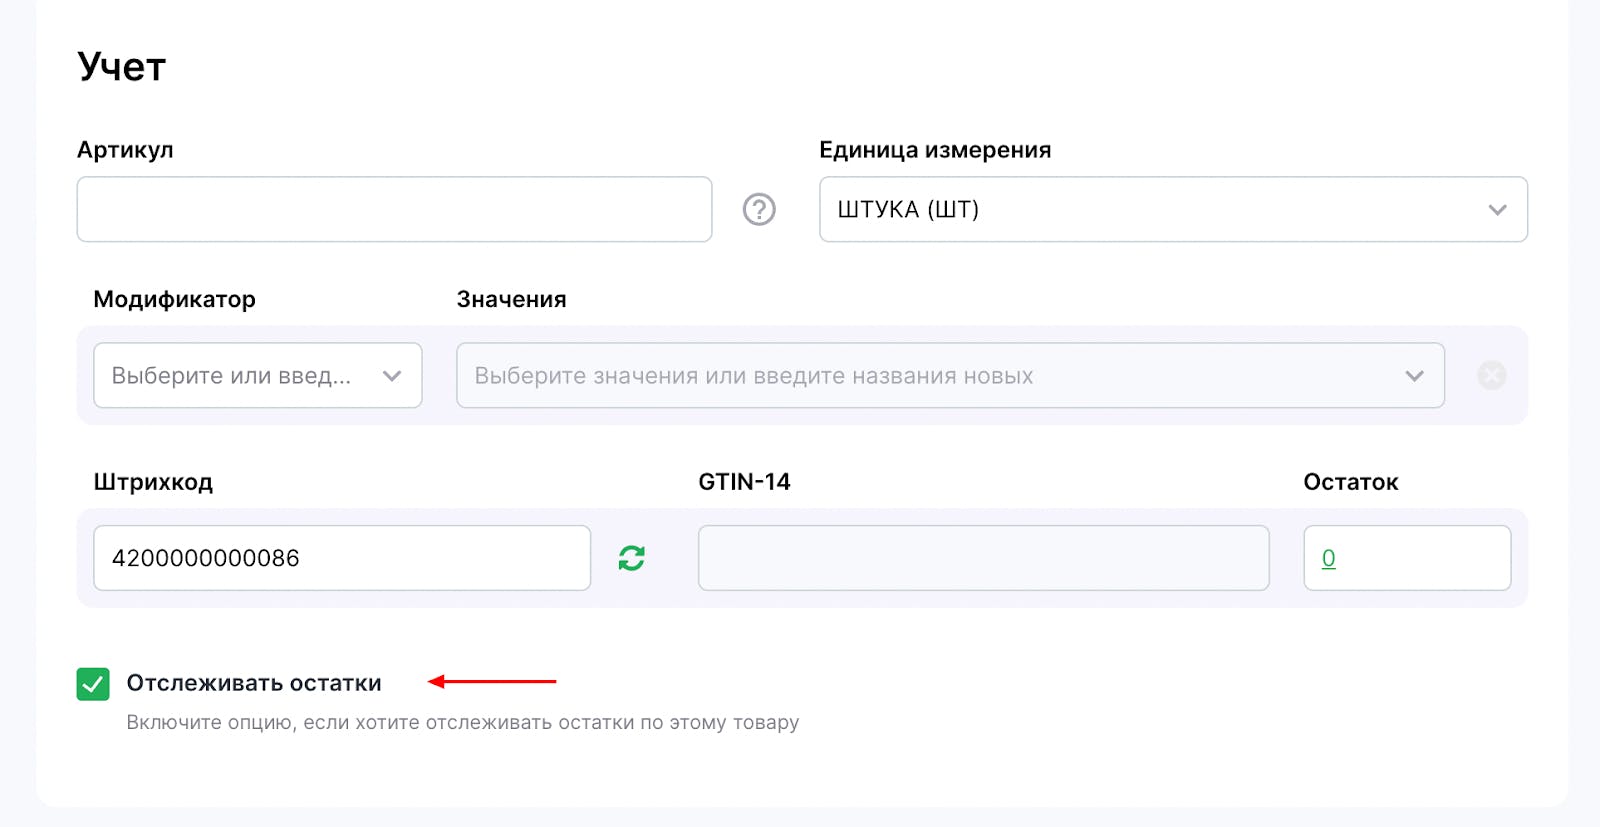Screen dimensions: 1600x827
Task: Click the chevron arrow in the Значения field
Action: click(x=1414, y=376)
